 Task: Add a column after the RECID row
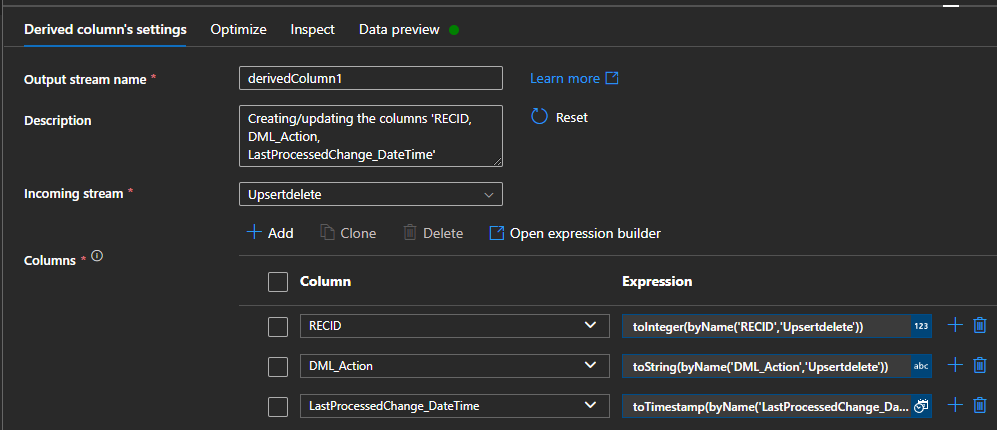point(956,326)
